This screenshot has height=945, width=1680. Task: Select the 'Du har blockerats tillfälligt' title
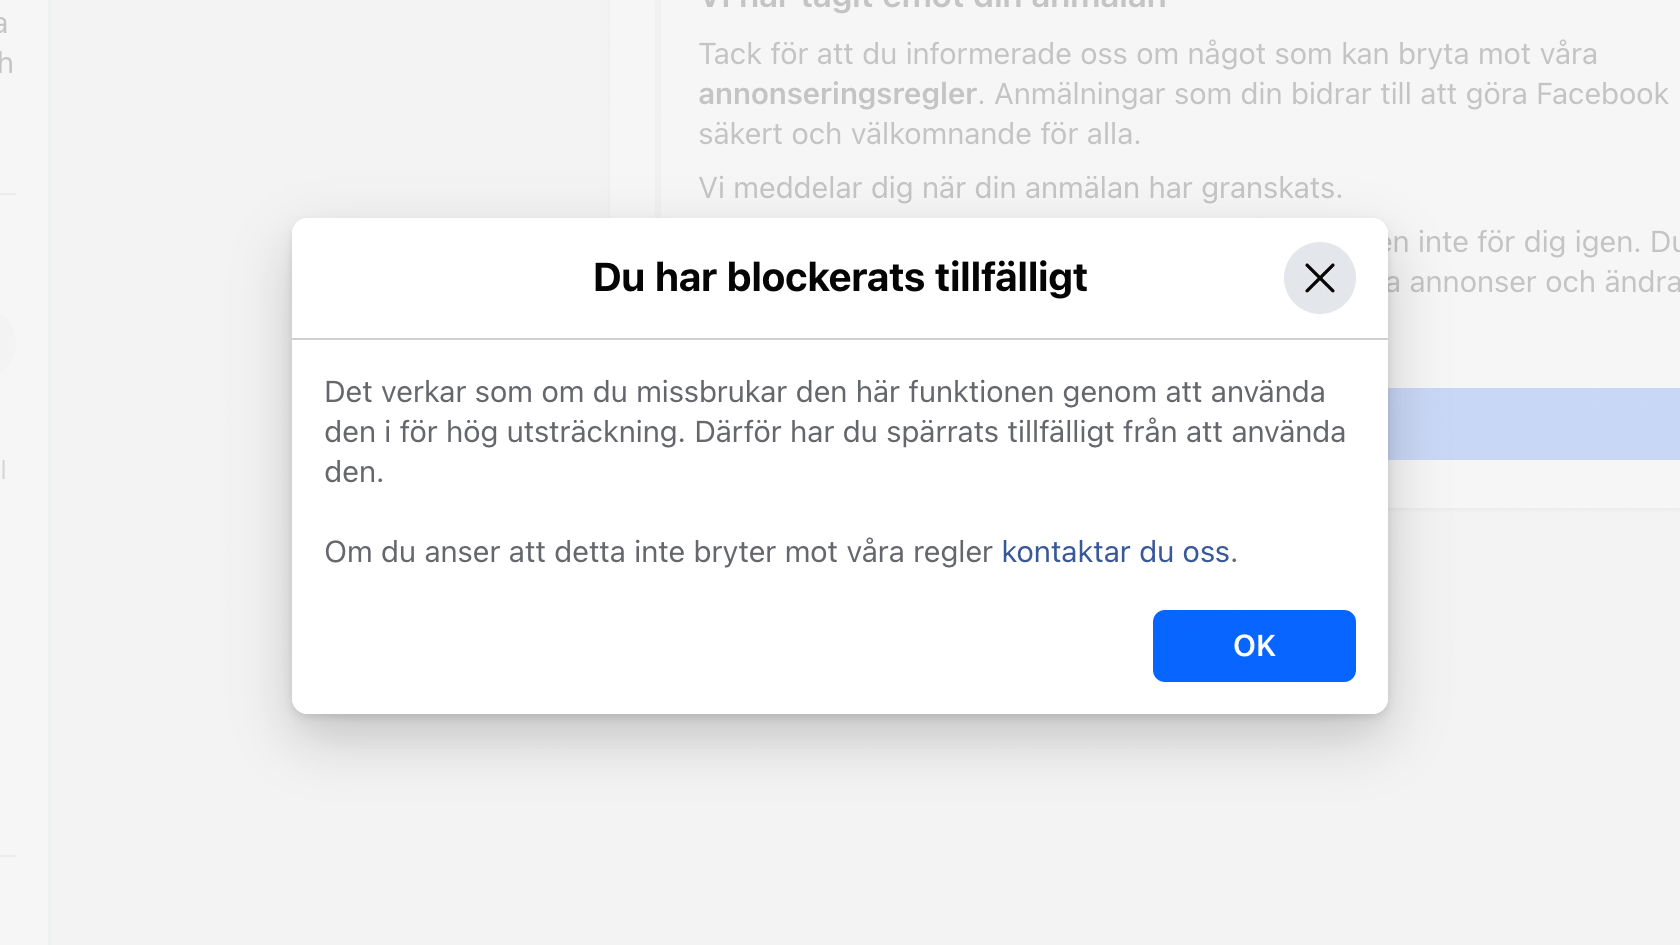(840, 278)
